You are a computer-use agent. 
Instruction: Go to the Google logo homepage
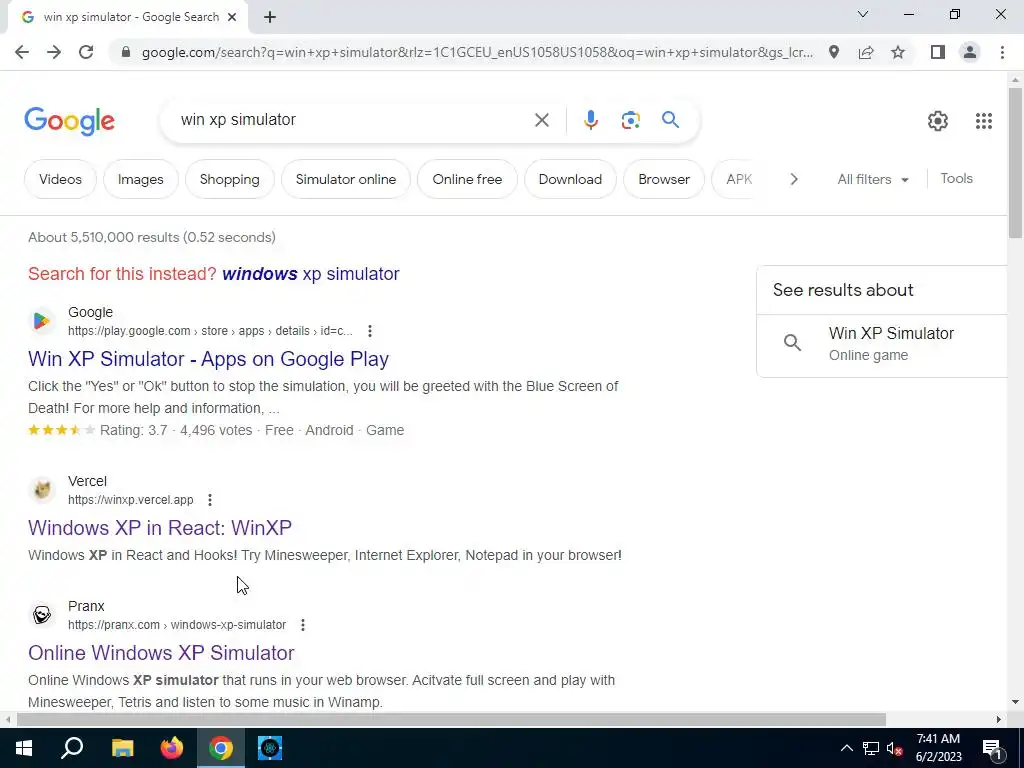click(69, 121)
